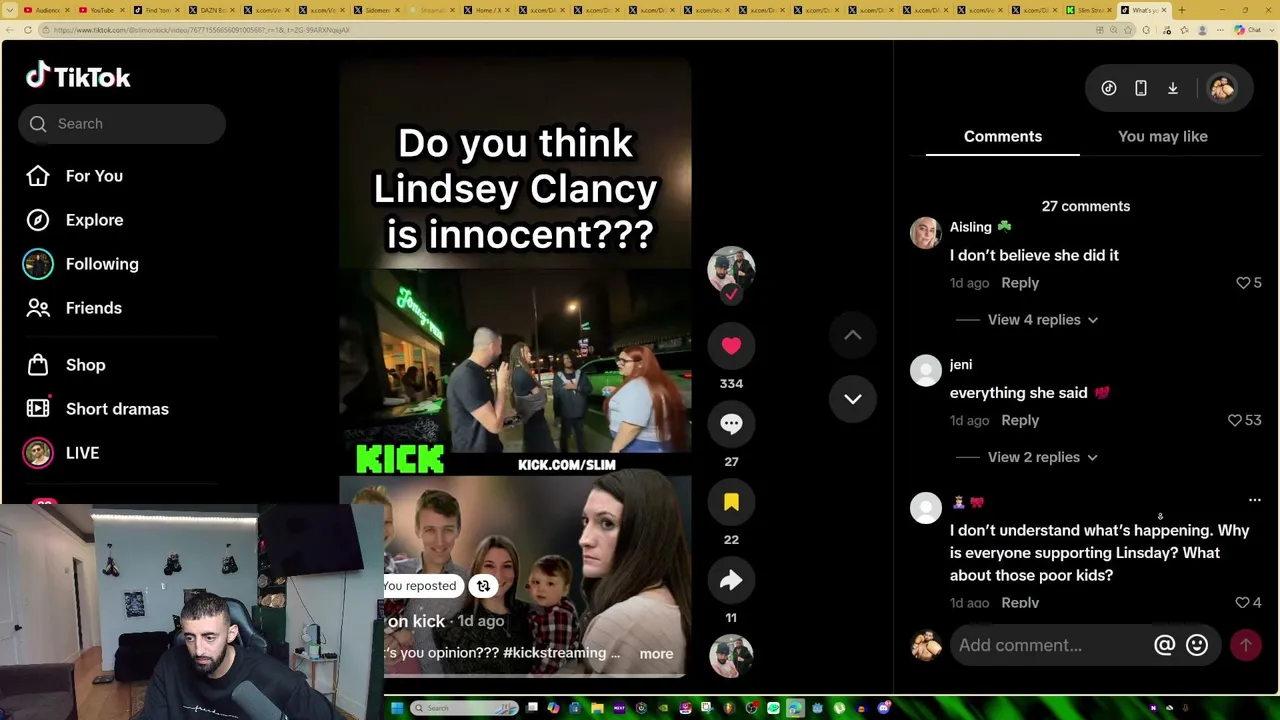Click the share arrow icon
The height and width of the screenshot is (720, 1280).
731,580
